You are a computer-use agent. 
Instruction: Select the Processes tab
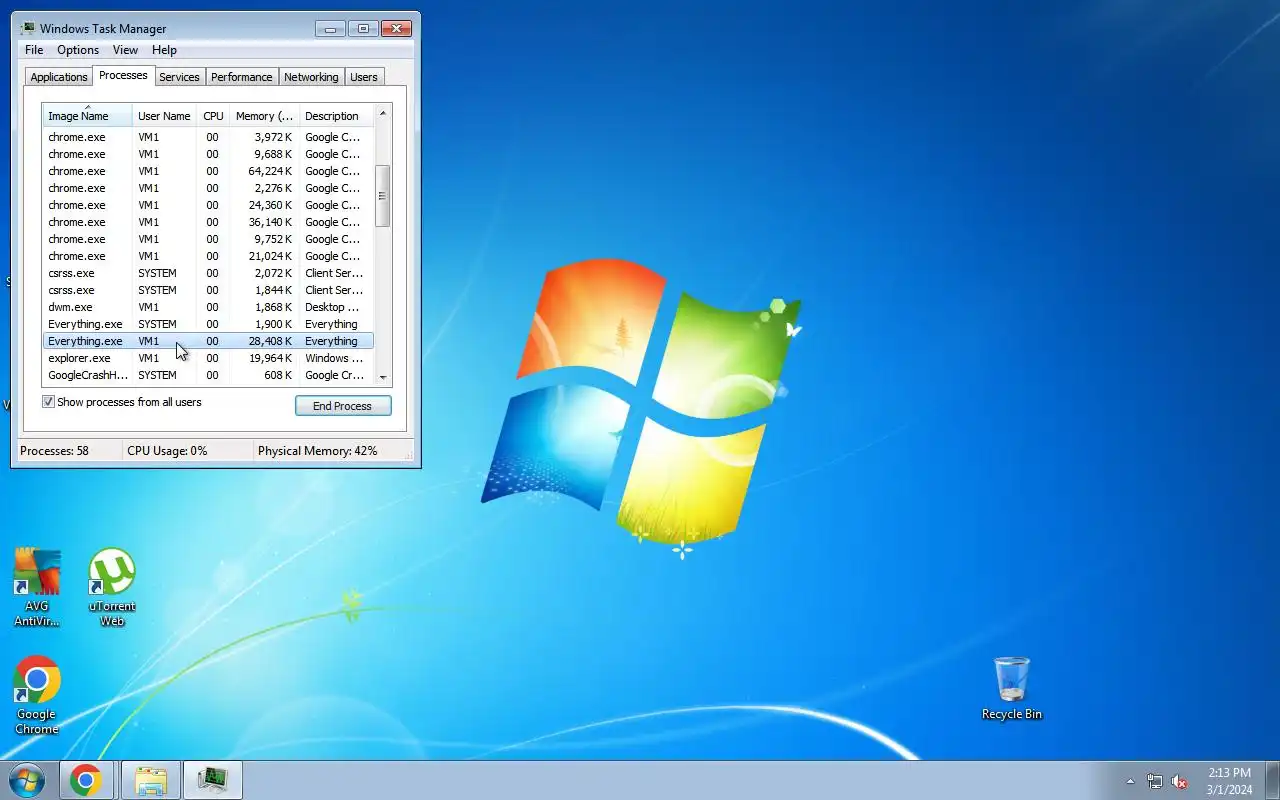click(123, 75)
